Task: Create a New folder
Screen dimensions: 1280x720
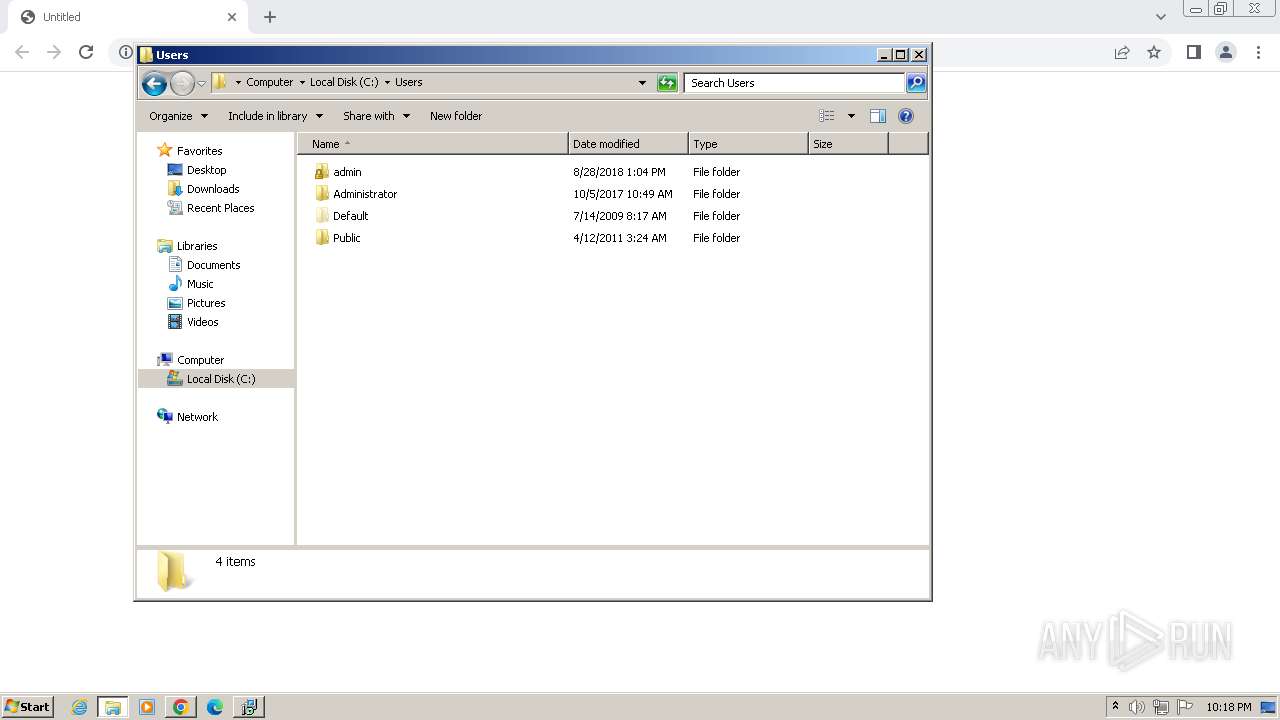Action: click(x=456, y=116)
